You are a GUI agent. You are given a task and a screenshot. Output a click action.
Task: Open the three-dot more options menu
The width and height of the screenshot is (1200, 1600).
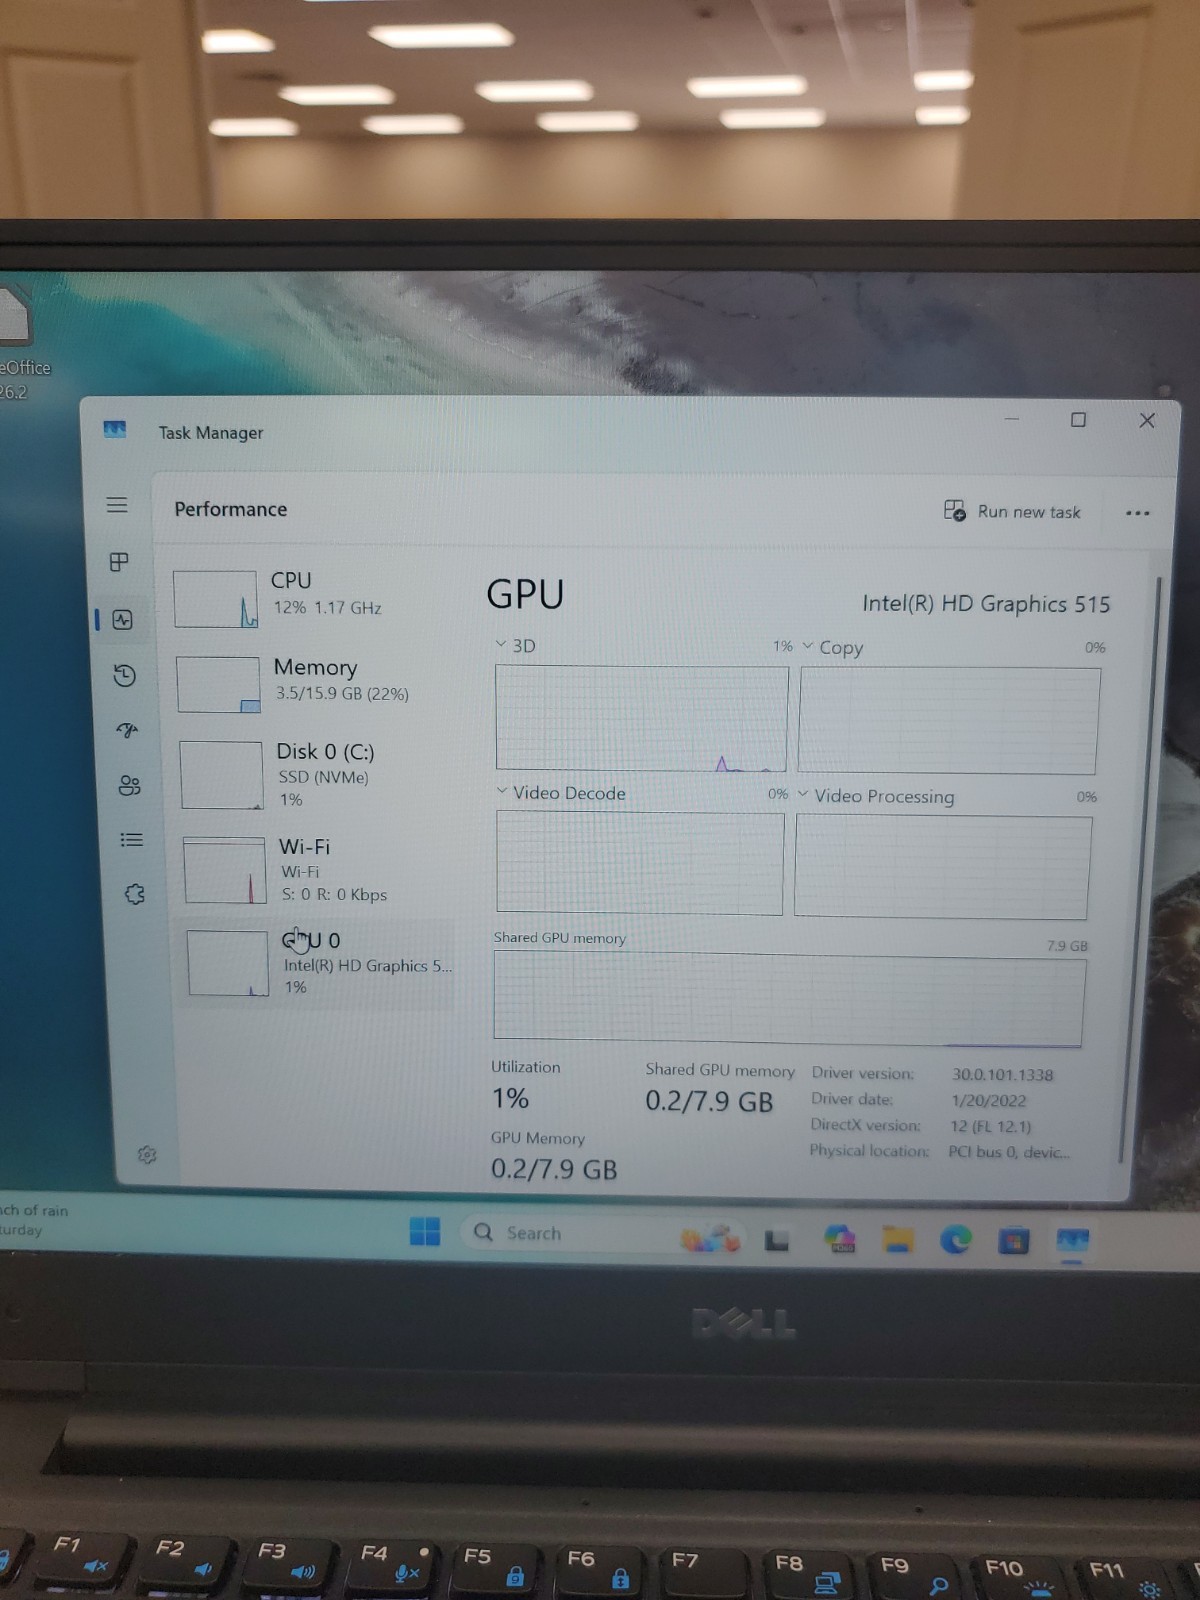[1137, 513]
